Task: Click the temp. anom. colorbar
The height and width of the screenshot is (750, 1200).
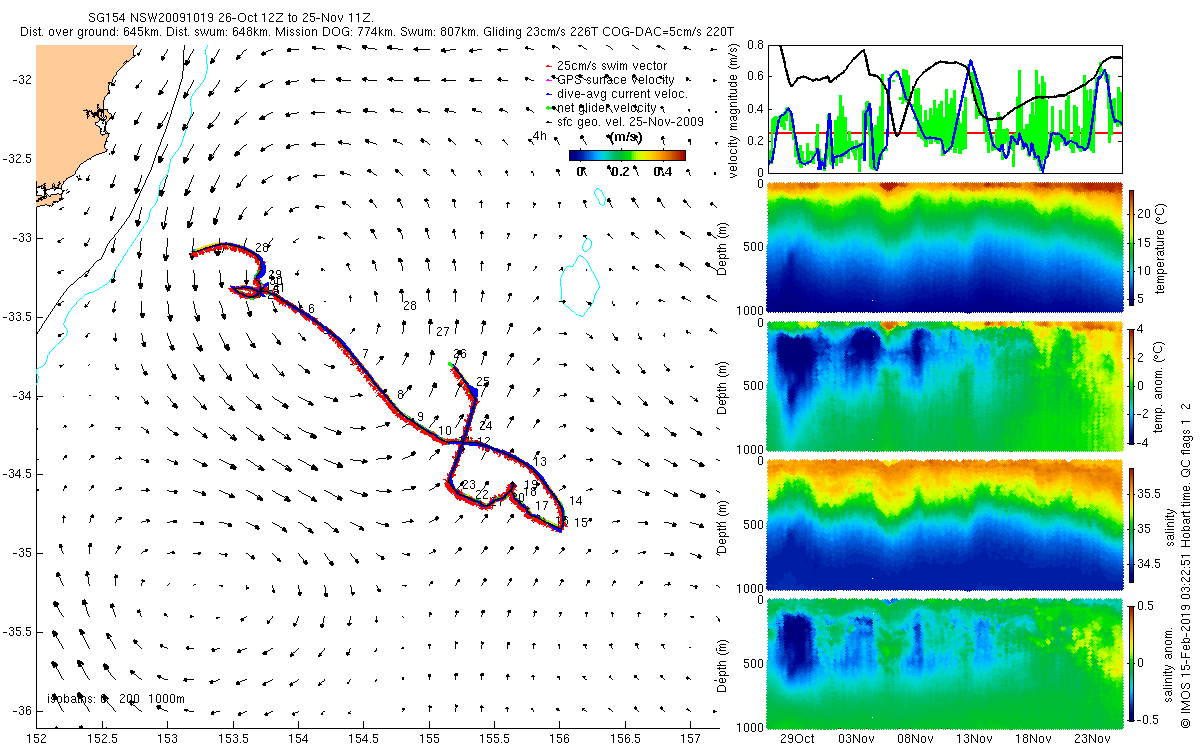Action: [1134, 384]
